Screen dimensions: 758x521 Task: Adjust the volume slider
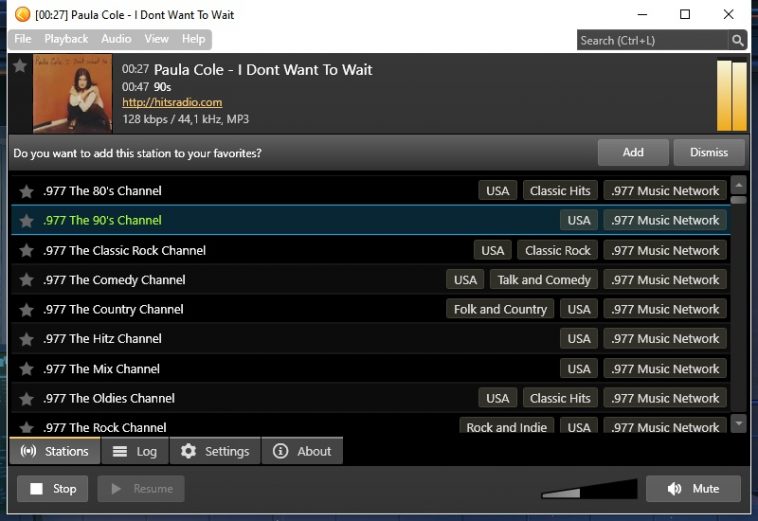(589, 489)
